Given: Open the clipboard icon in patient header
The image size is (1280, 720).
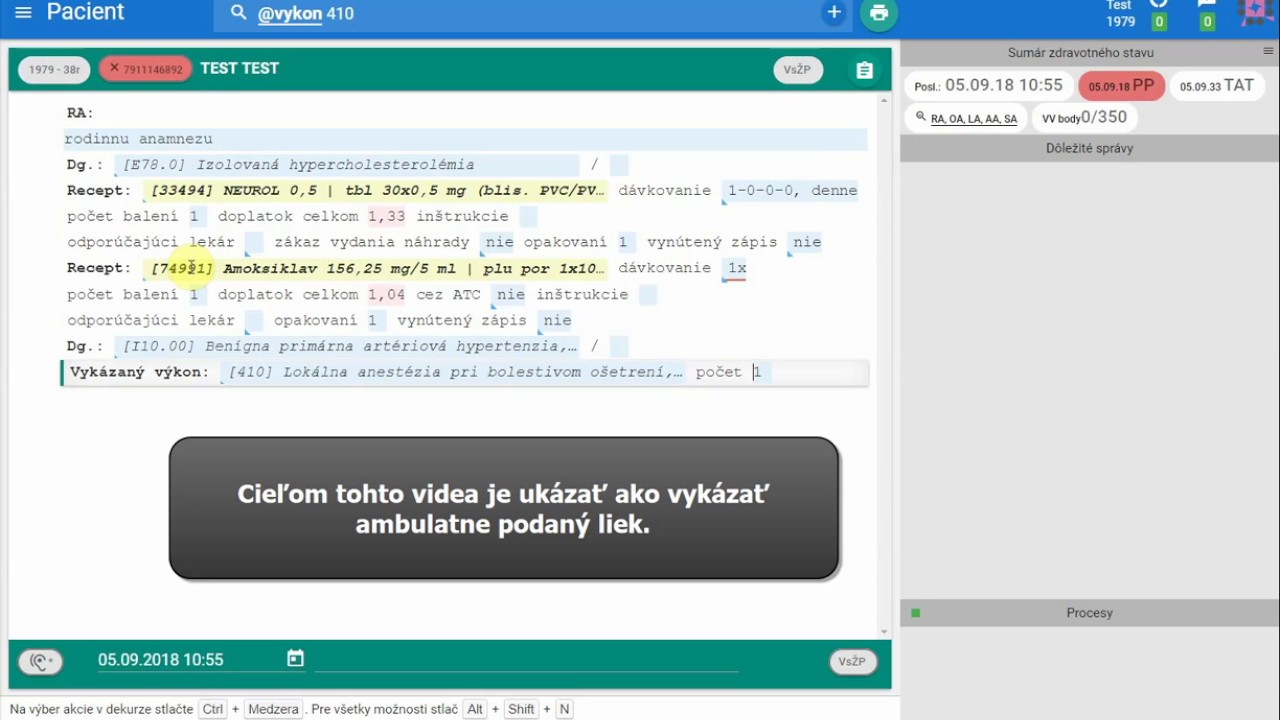Looking at the screenshot, I should point(865,70).
